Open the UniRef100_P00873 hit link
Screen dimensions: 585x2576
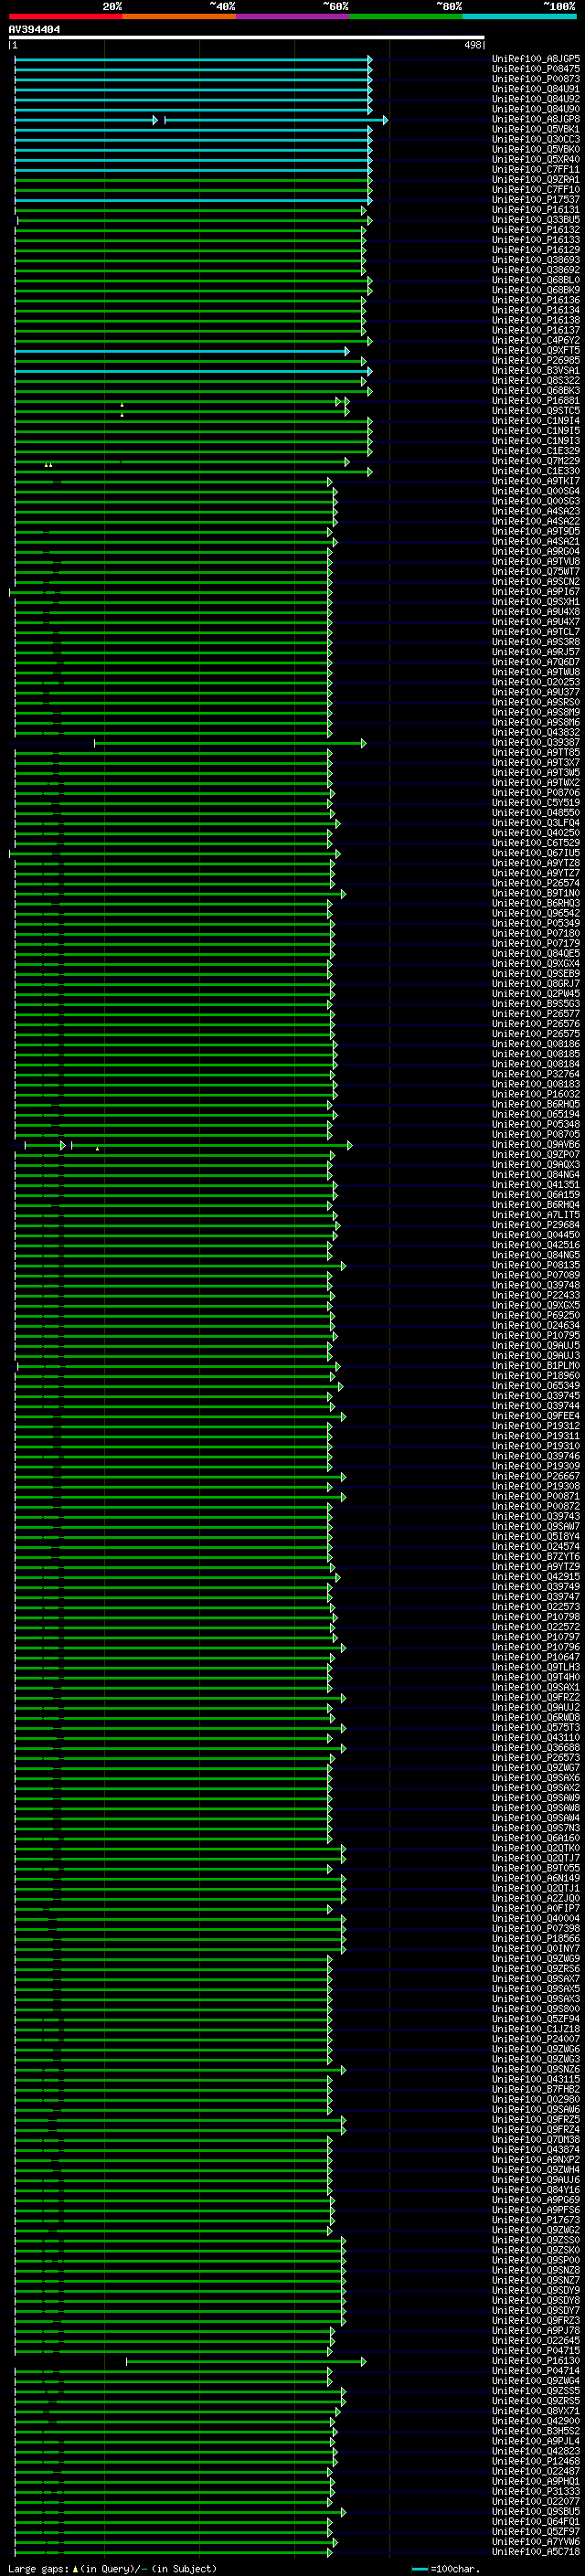pos(536,79)
